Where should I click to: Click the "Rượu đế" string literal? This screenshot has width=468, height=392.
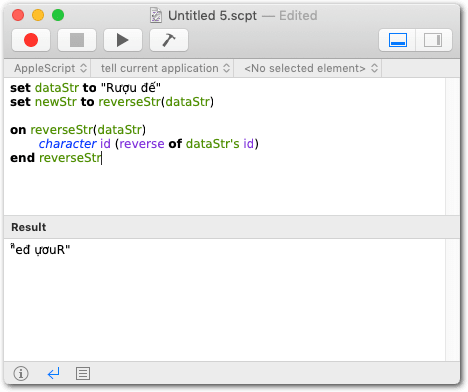click(x=131, y=88)
